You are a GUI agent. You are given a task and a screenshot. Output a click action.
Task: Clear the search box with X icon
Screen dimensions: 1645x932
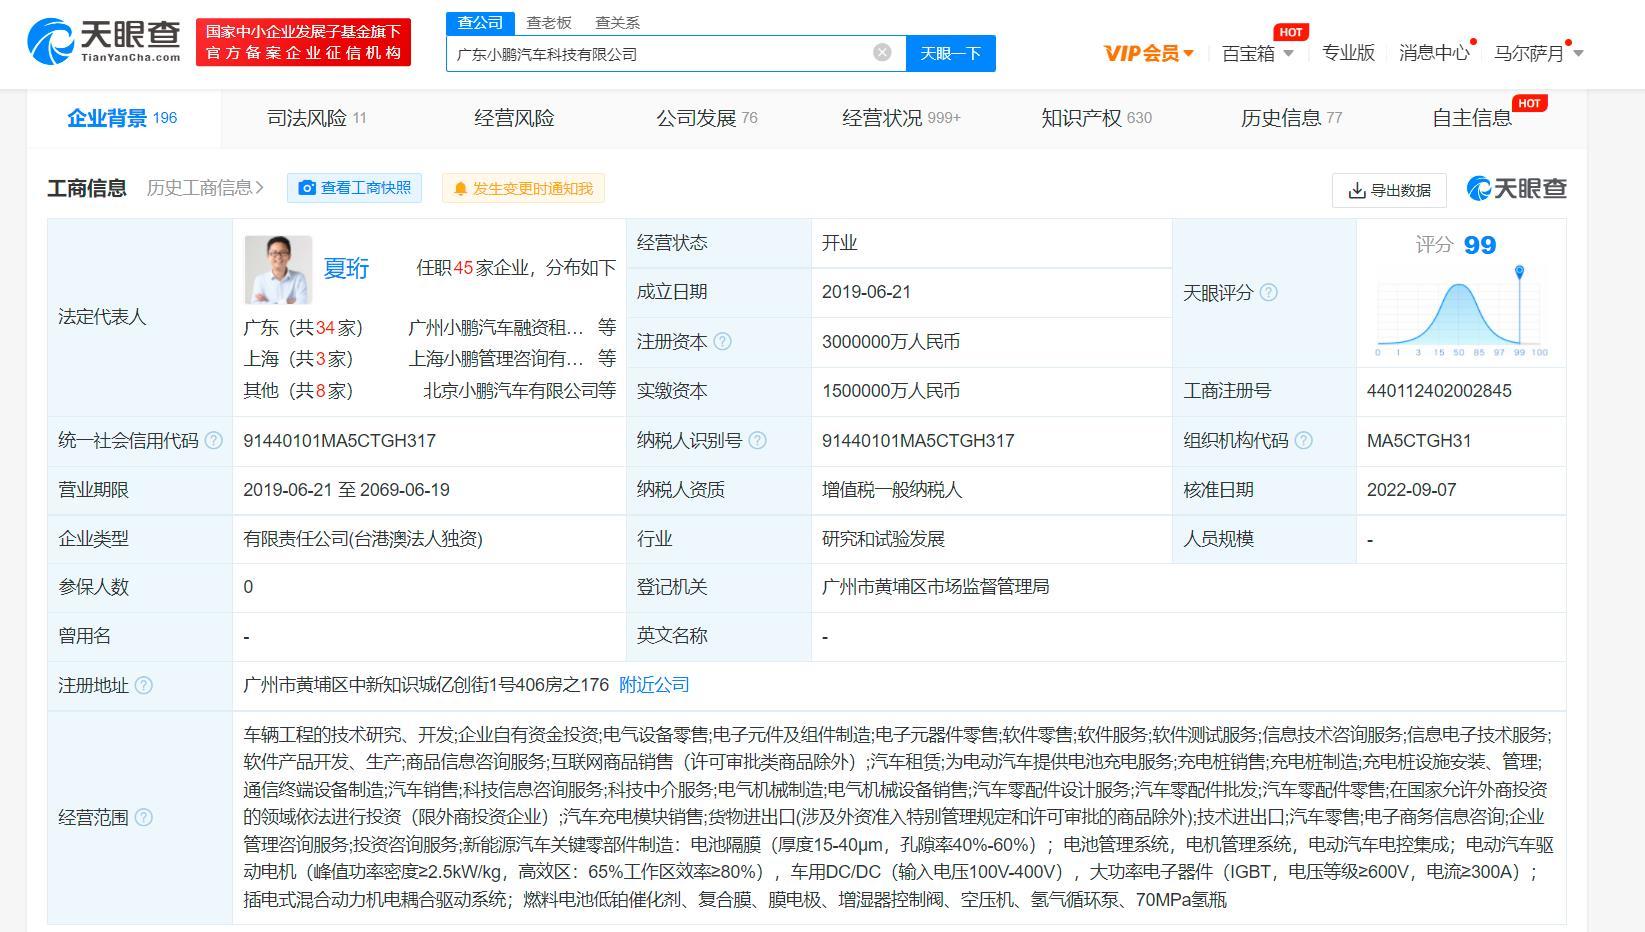(882, 52)
